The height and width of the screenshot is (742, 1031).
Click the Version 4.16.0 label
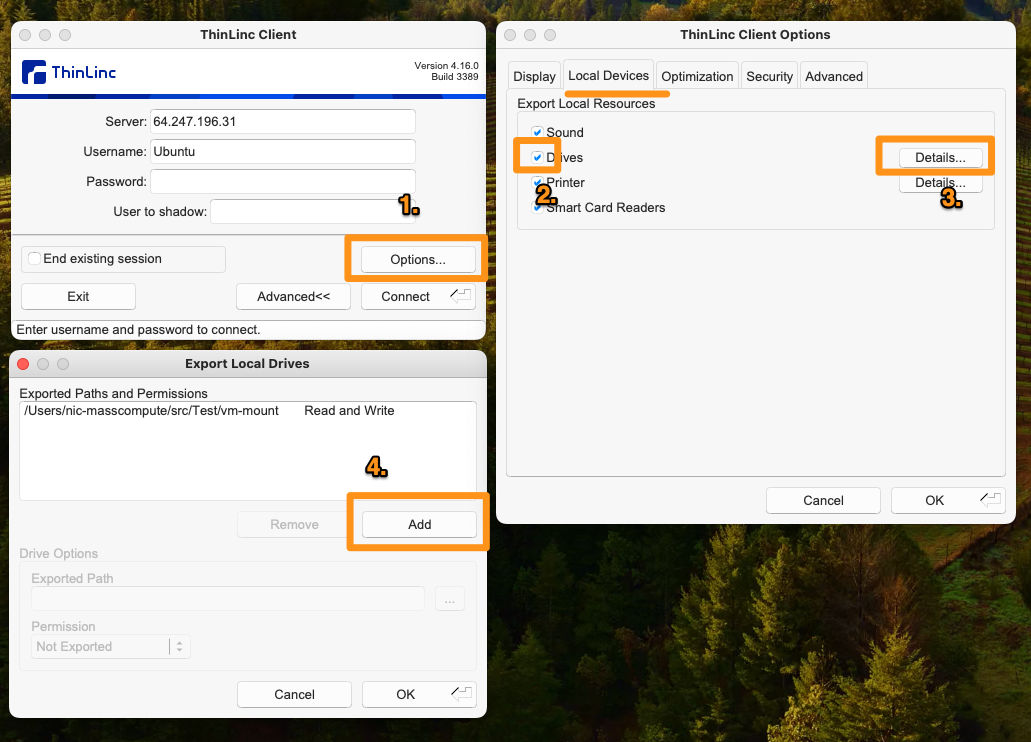pyautogui.click(x=446, y=66)
